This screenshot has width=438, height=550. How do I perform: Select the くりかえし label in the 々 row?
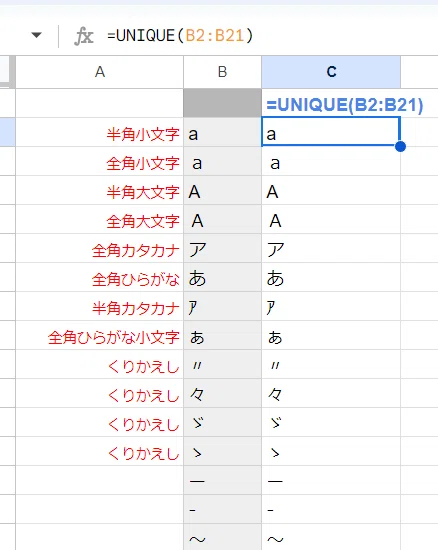pyautogui.click(x=100, y=393)
